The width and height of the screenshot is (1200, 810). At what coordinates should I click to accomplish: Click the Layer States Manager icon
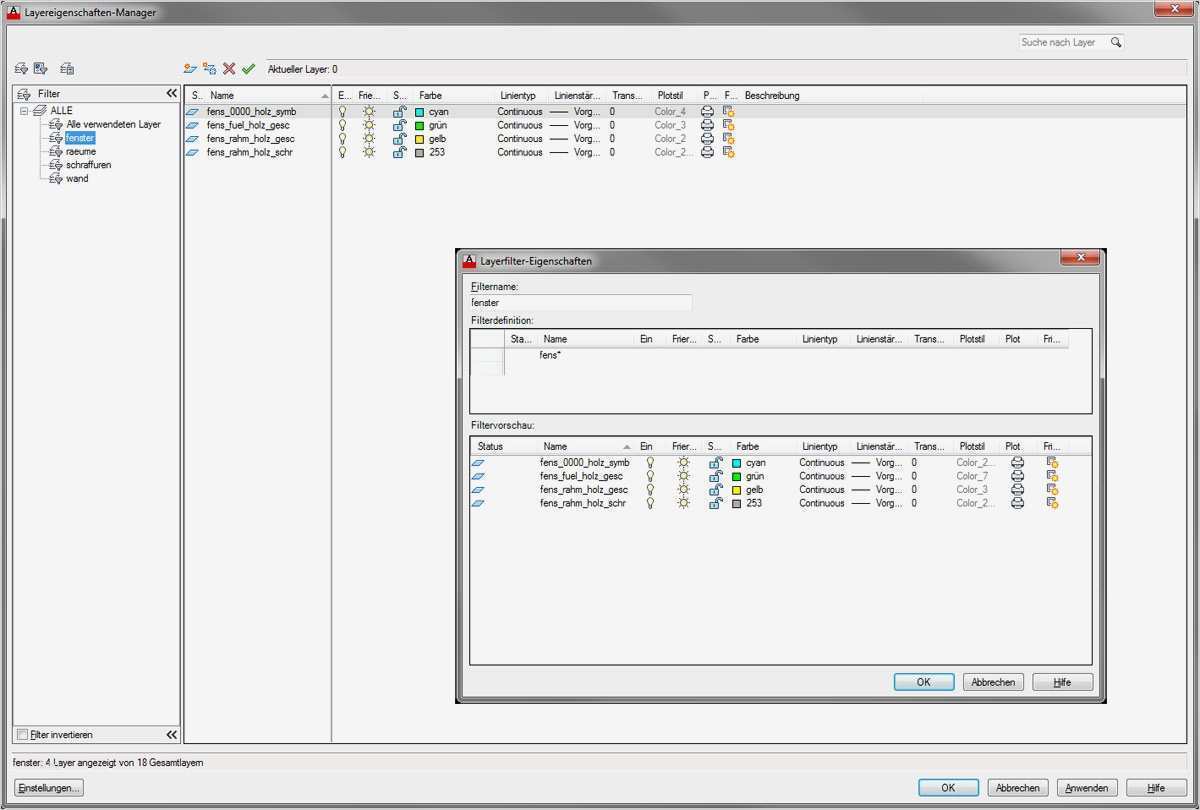pos(67,69)
